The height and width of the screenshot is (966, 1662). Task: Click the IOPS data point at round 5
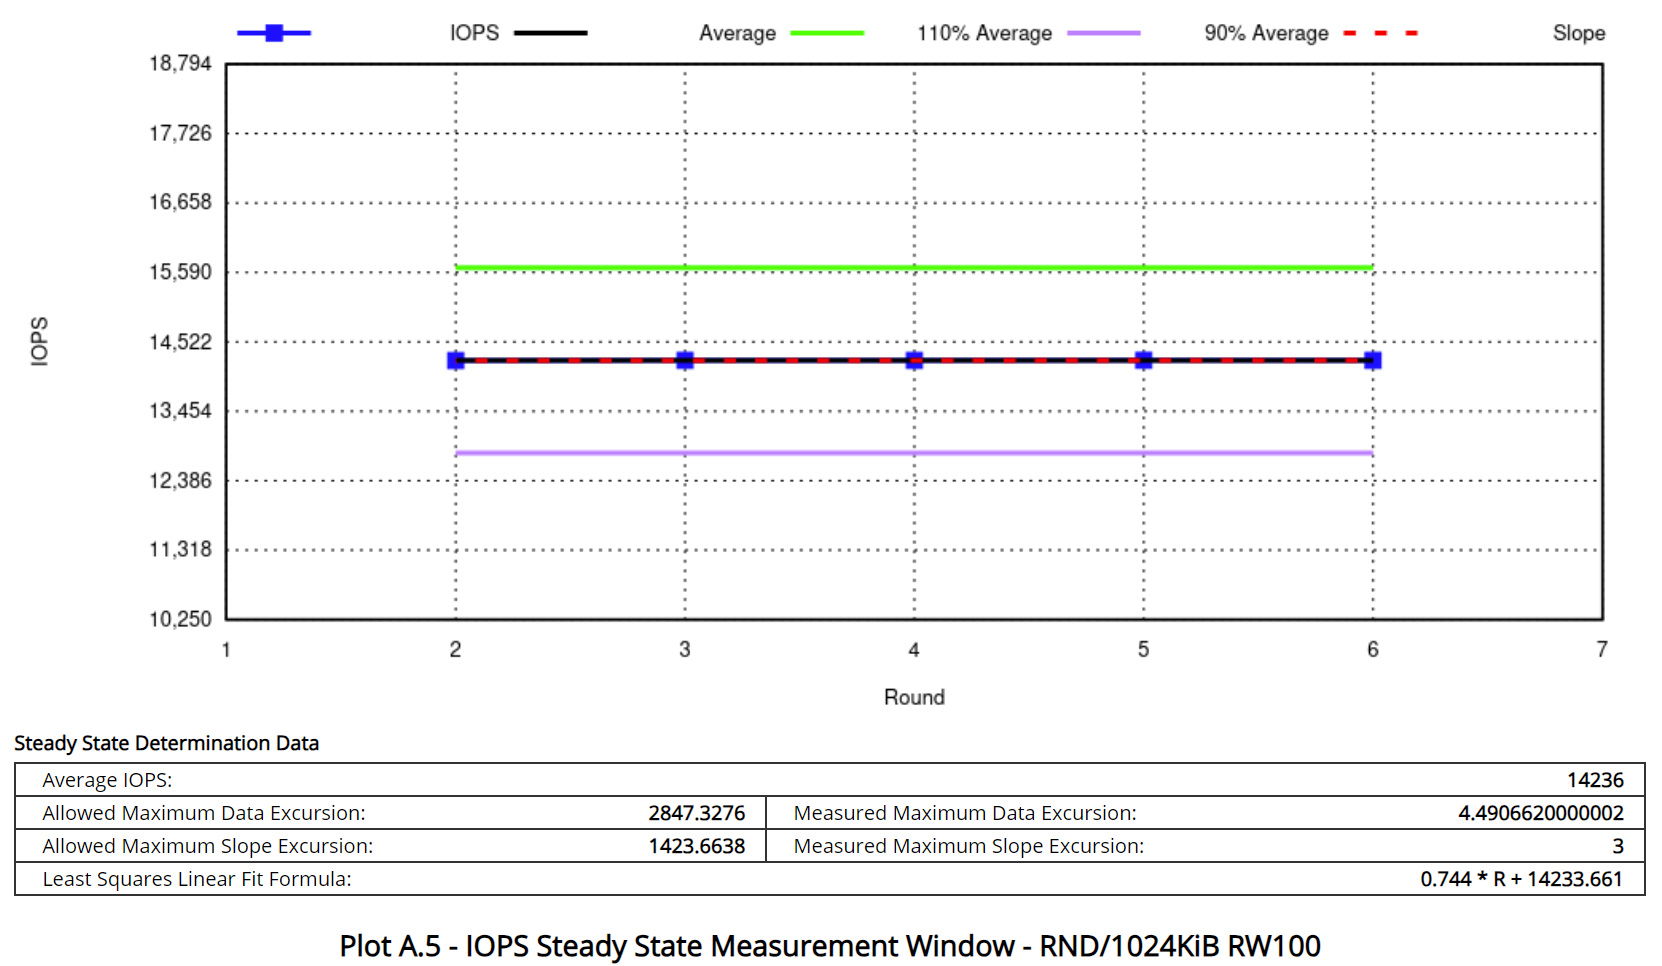click(1144, 360)
